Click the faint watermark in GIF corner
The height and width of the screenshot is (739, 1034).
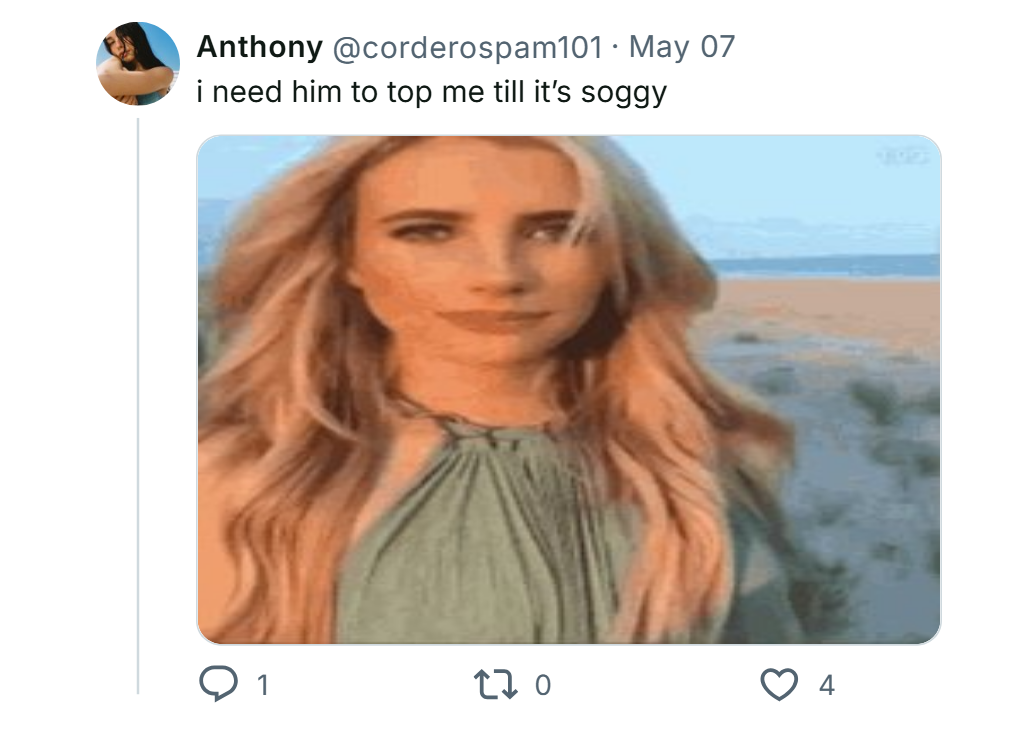point(901,157)
